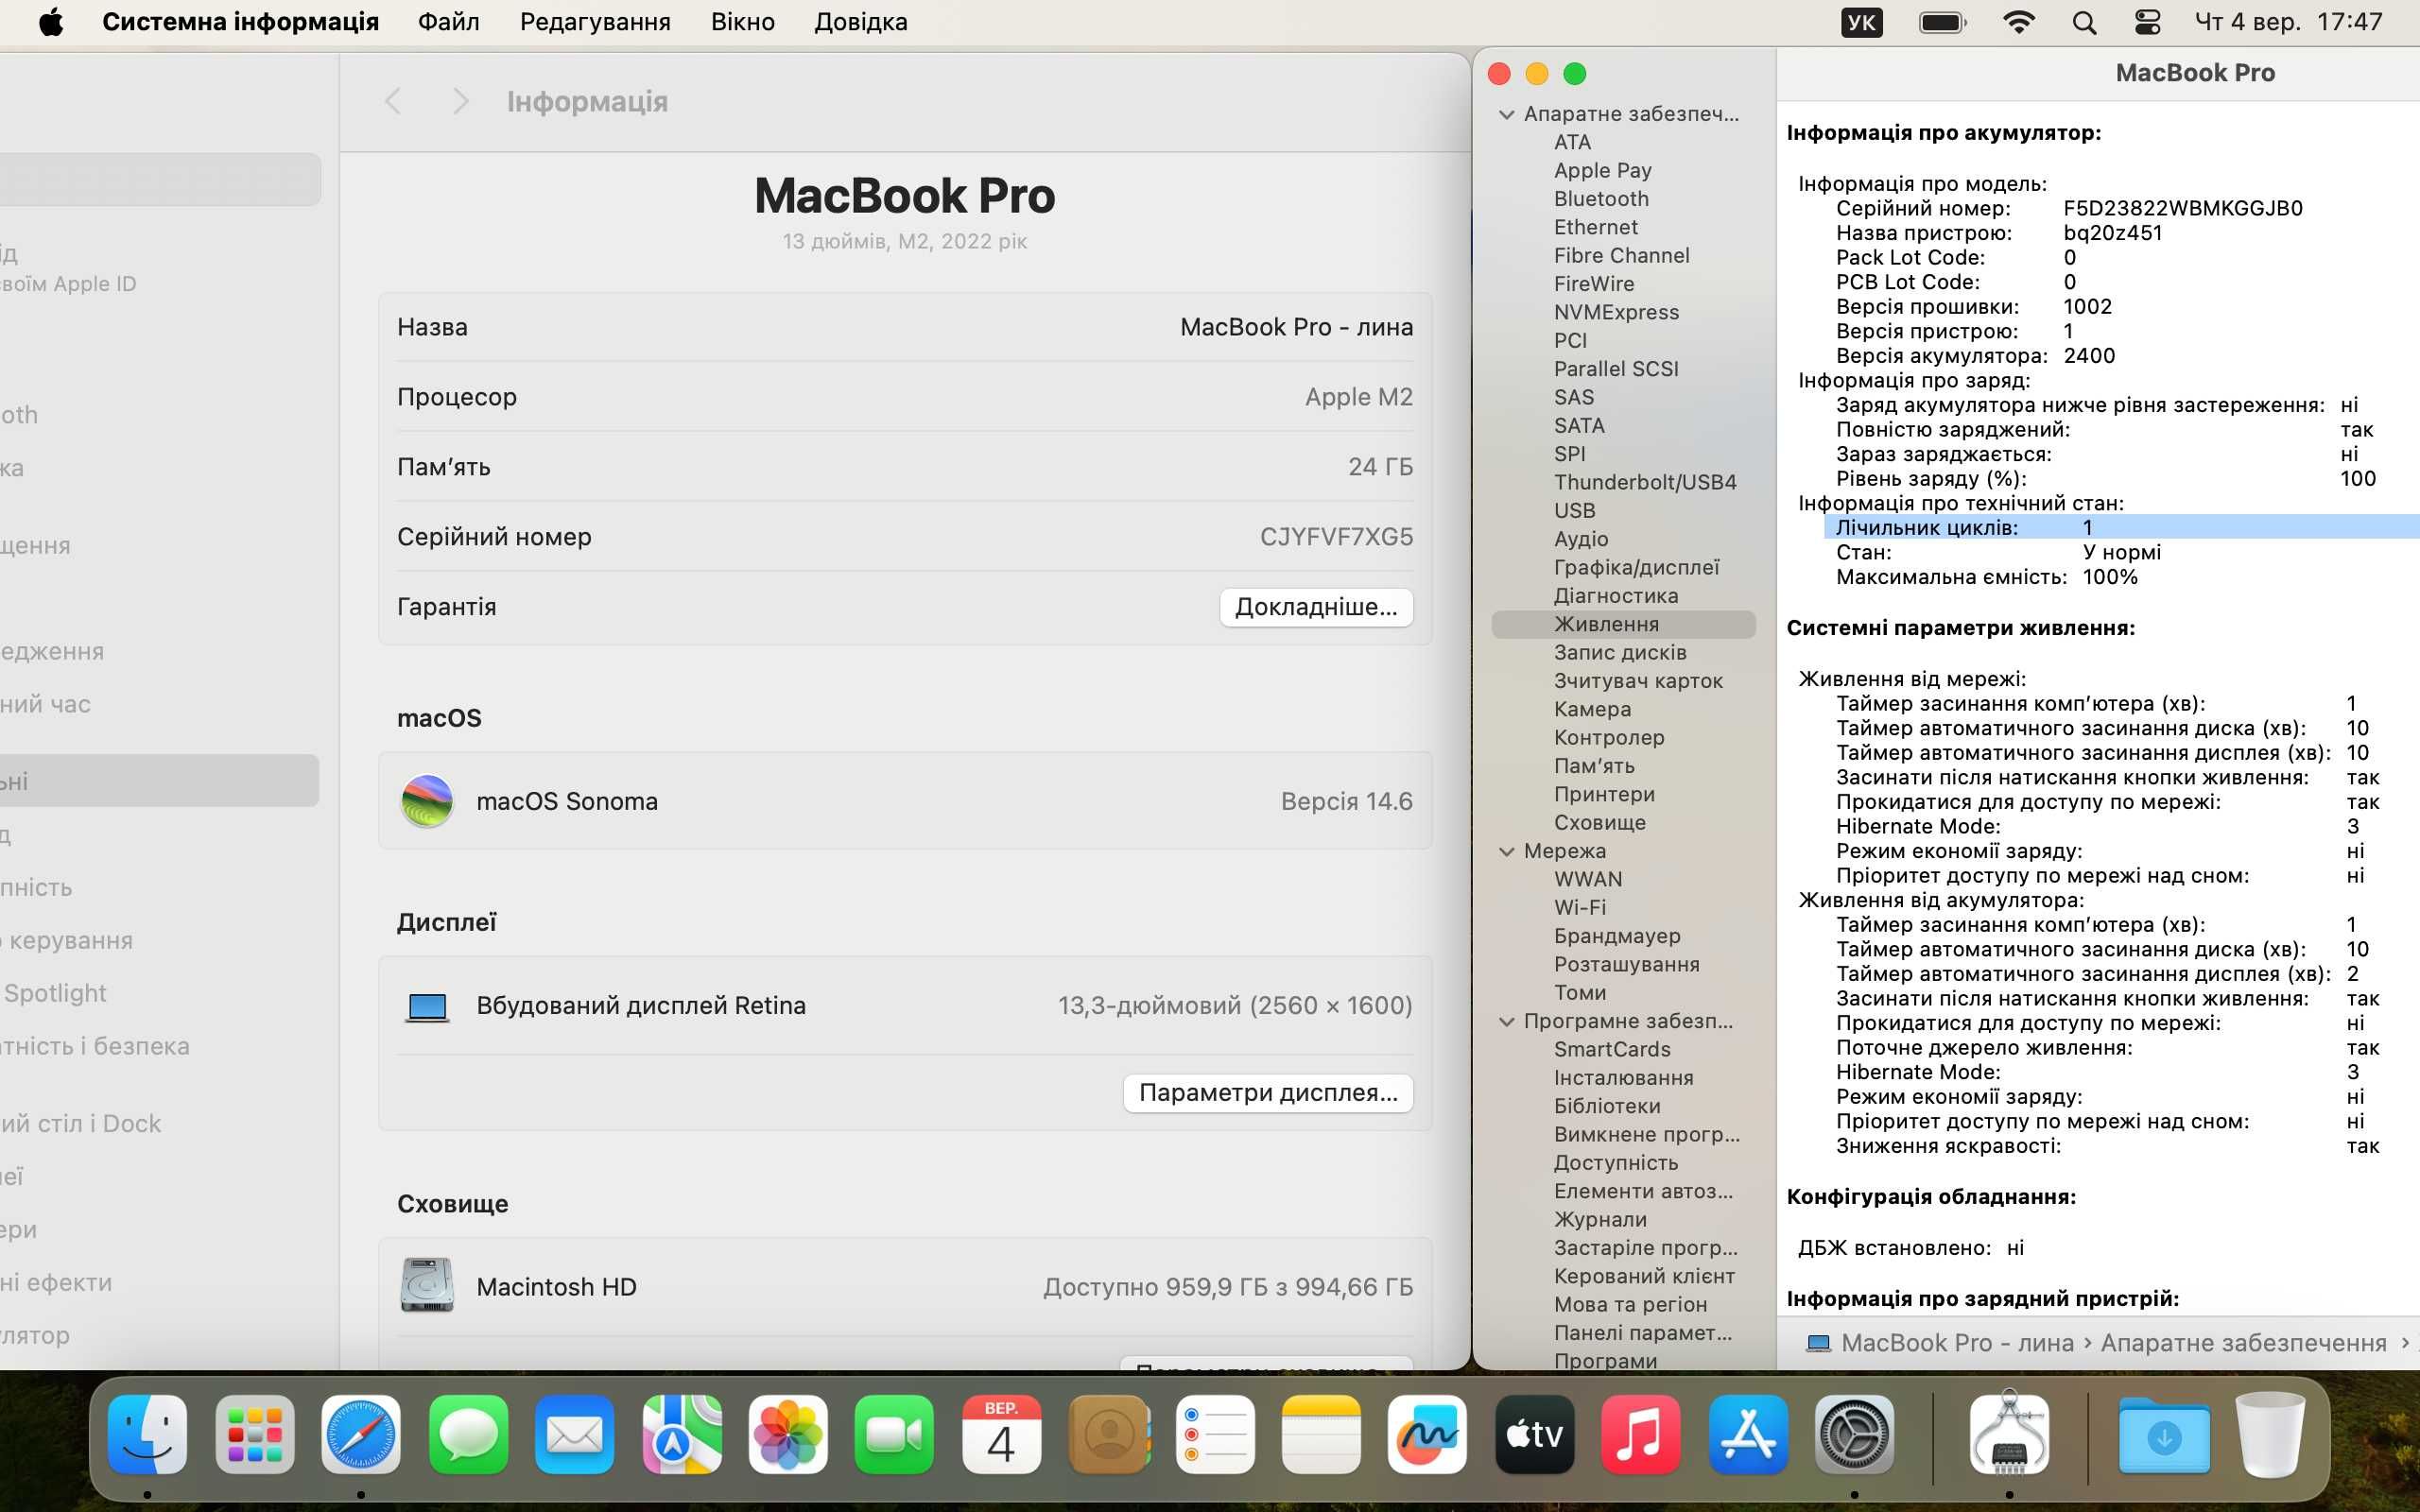Screen dimensions: 2420x1512
Task: Open Calendar icon showing 4
Action: [1001, 1434]
